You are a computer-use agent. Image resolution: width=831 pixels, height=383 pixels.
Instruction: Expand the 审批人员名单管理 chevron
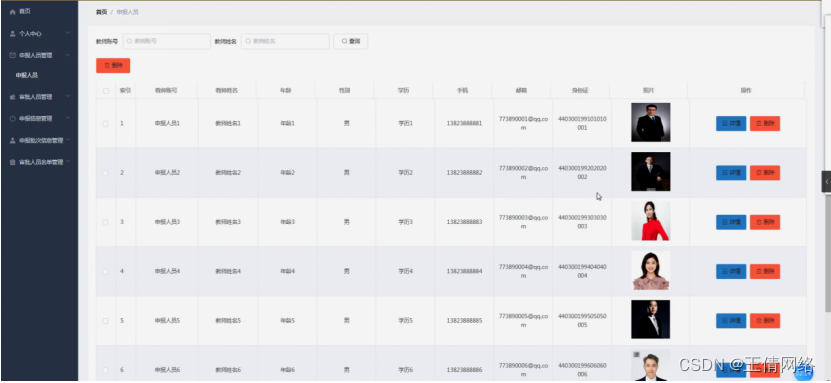click(68, 162)
